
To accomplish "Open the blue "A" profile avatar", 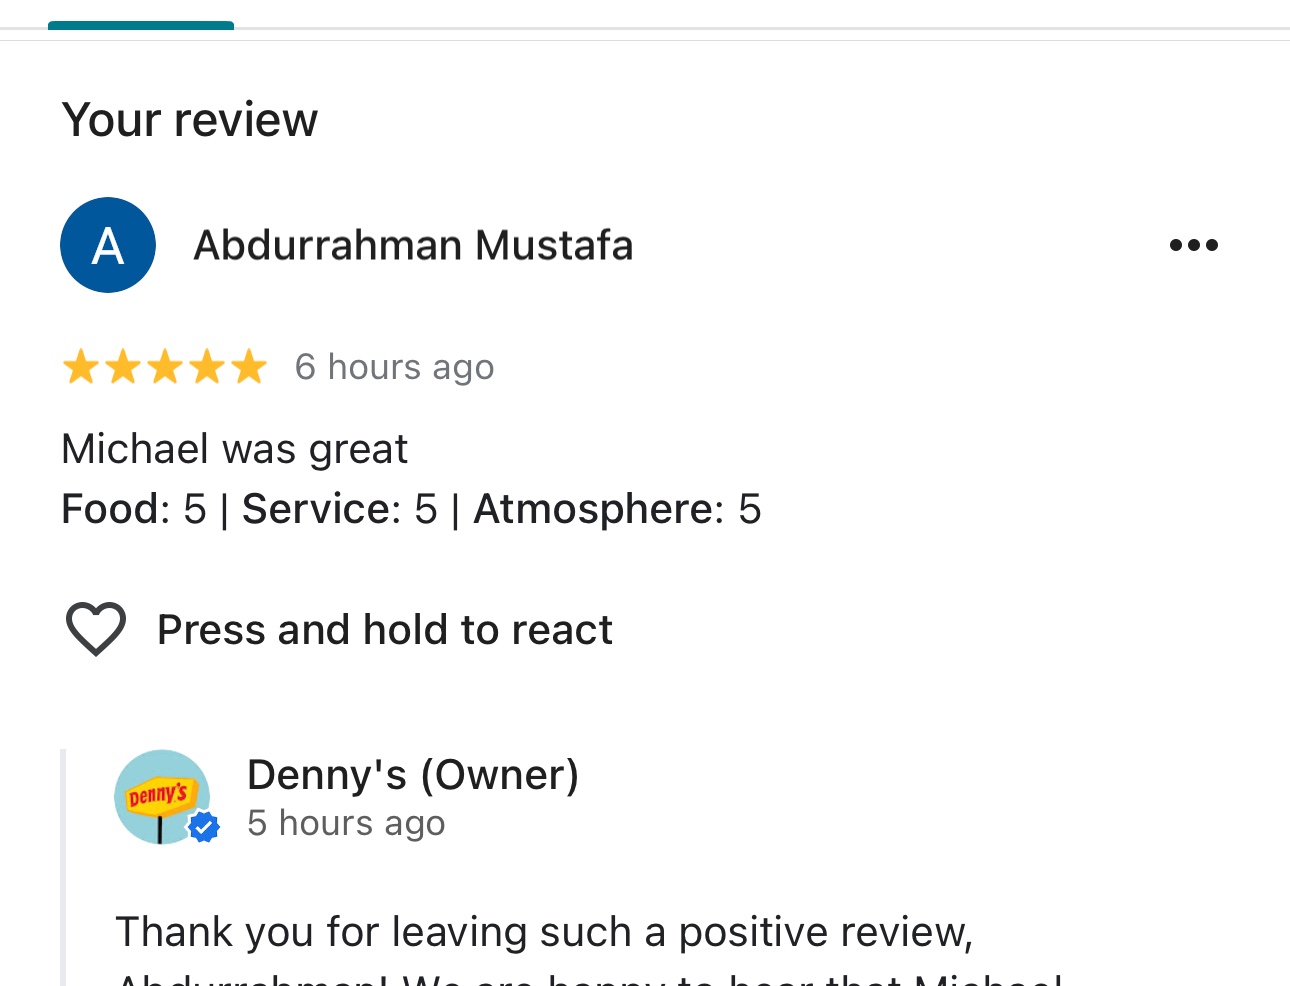I will (108, 245).
